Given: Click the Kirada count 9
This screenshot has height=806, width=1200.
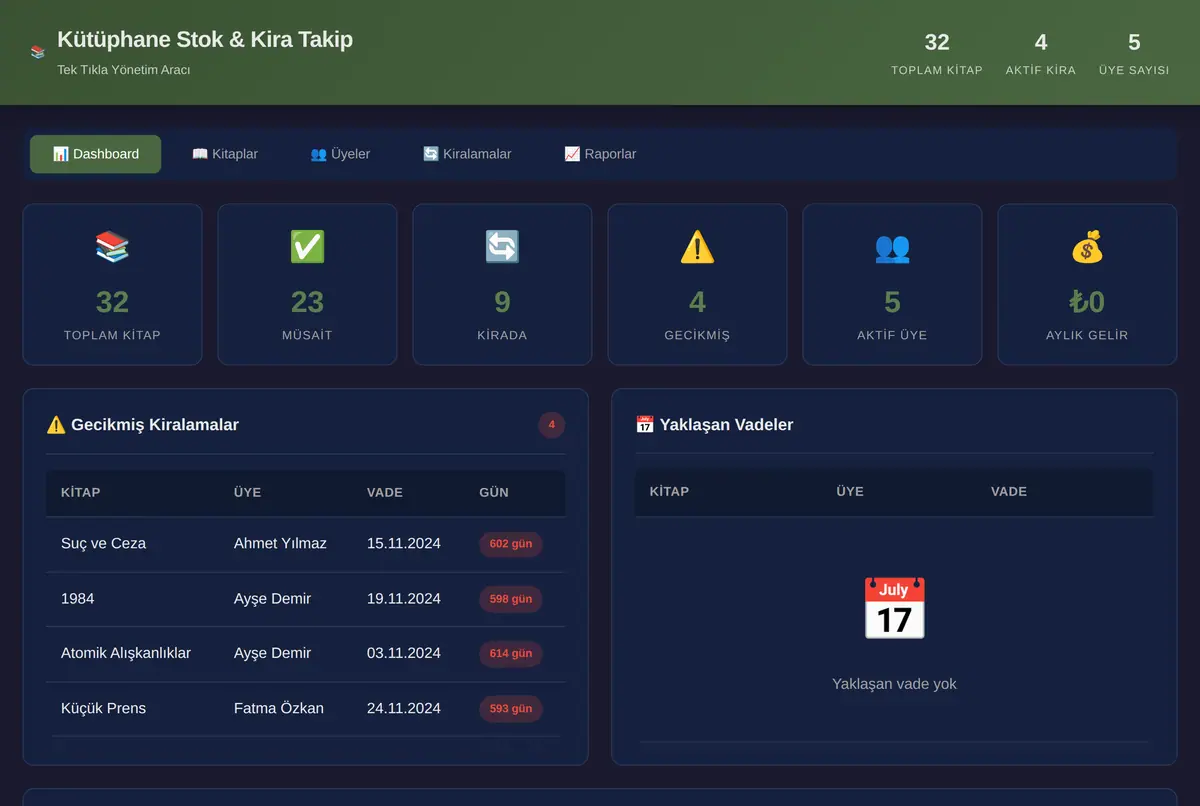Looking at the screenshot, I should click(x=502, y=302).
